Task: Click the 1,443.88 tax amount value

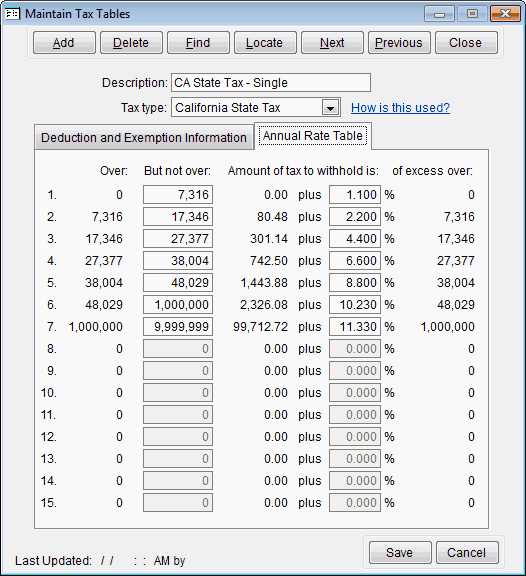Action: click(264, 283)
